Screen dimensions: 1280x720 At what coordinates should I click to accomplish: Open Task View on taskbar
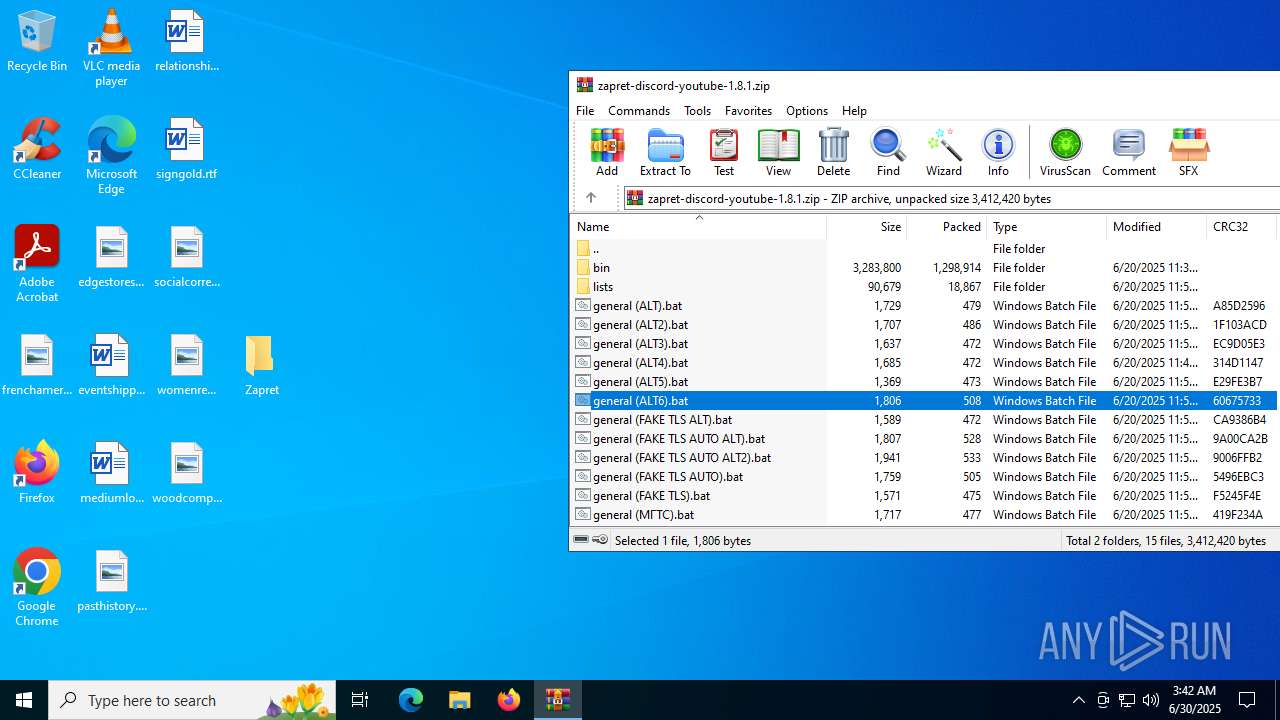(360, 700)
